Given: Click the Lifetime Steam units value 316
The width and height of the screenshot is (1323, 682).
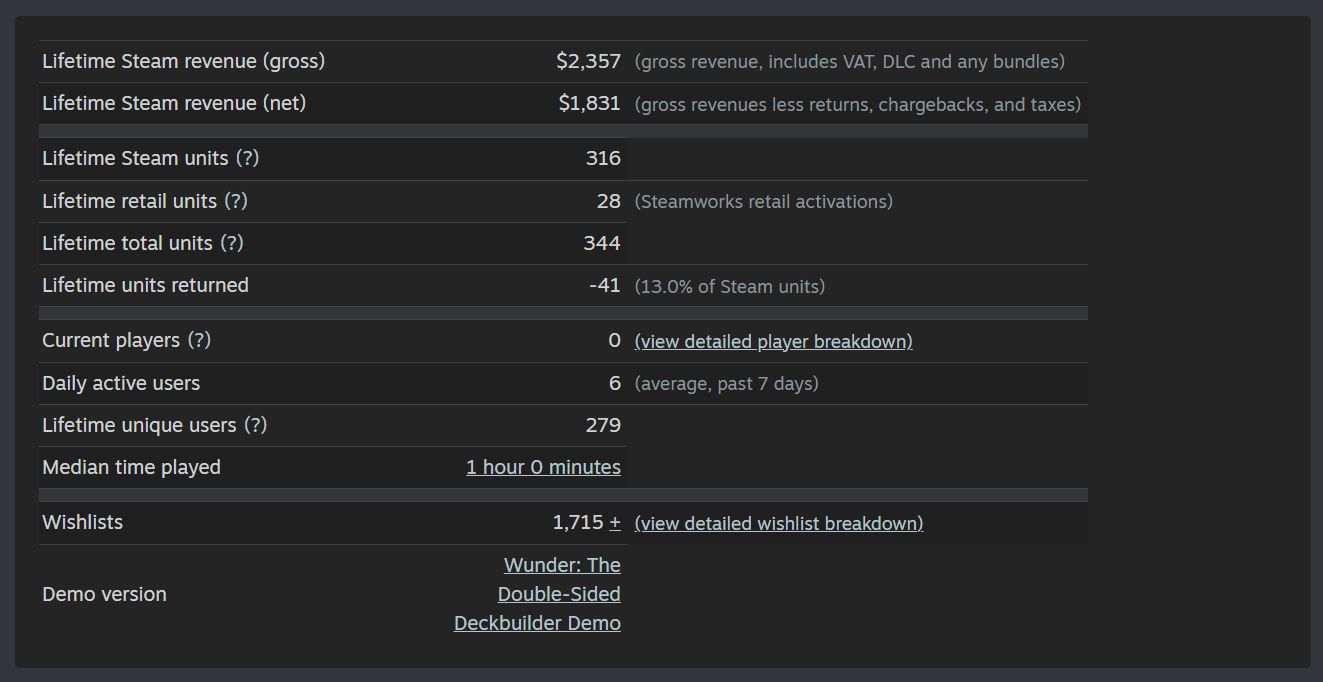Looking at the screenshot, I should [603, 158].
